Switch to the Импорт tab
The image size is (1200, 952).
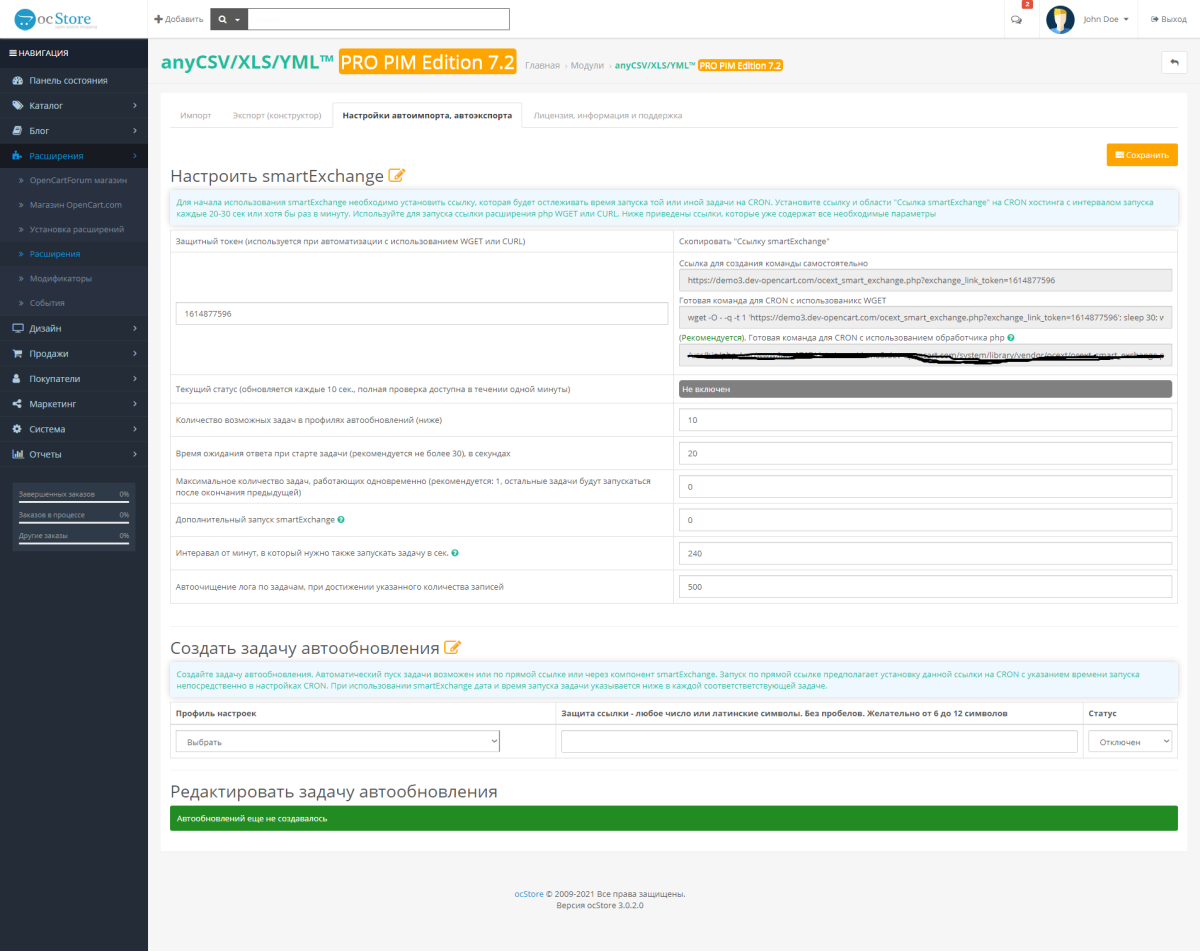[195, 115]
